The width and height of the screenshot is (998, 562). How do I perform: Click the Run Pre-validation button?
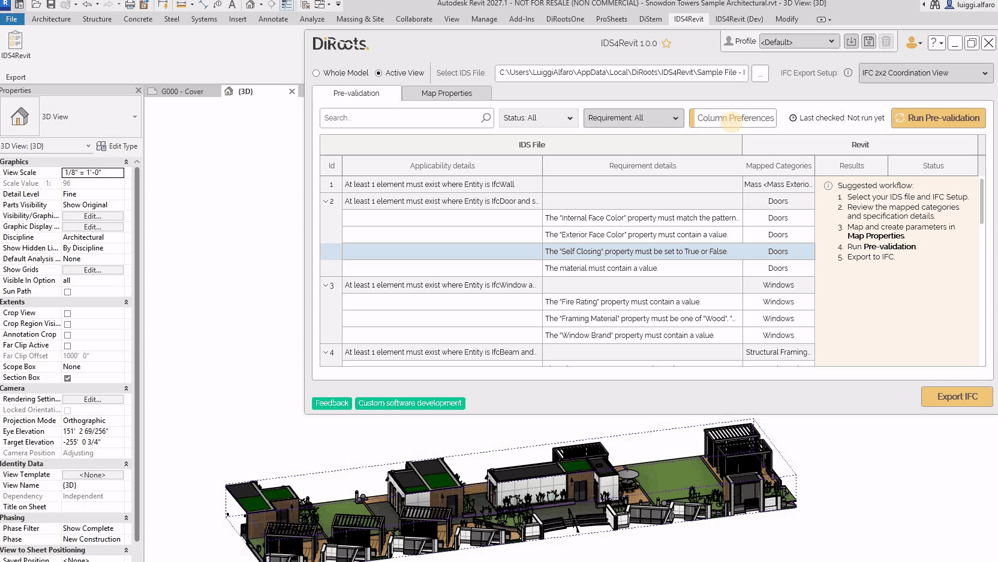(938, 118)
